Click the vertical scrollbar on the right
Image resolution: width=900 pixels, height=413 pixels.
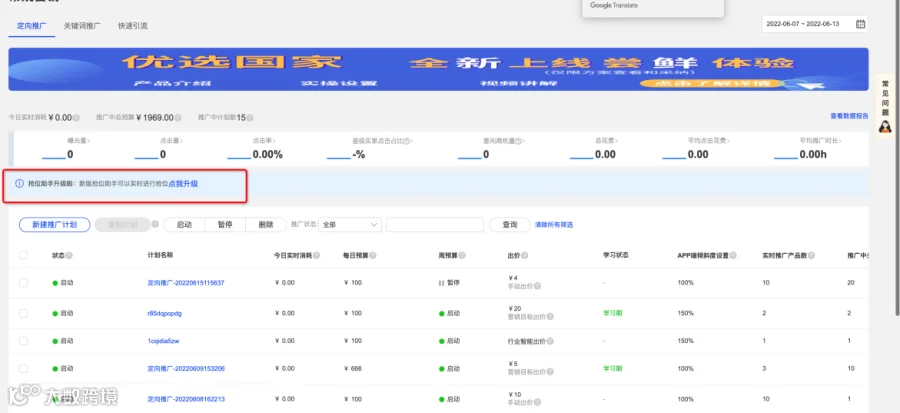(897, 158)
